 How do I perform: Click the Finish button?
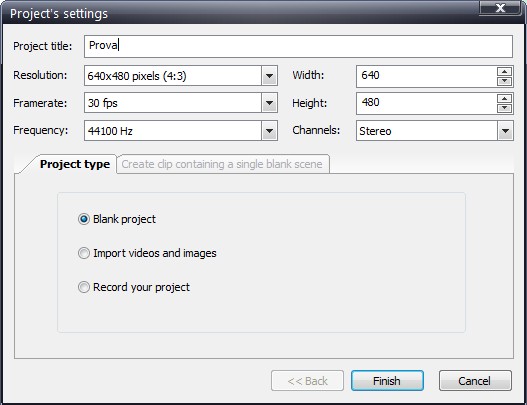click(387, 381)
